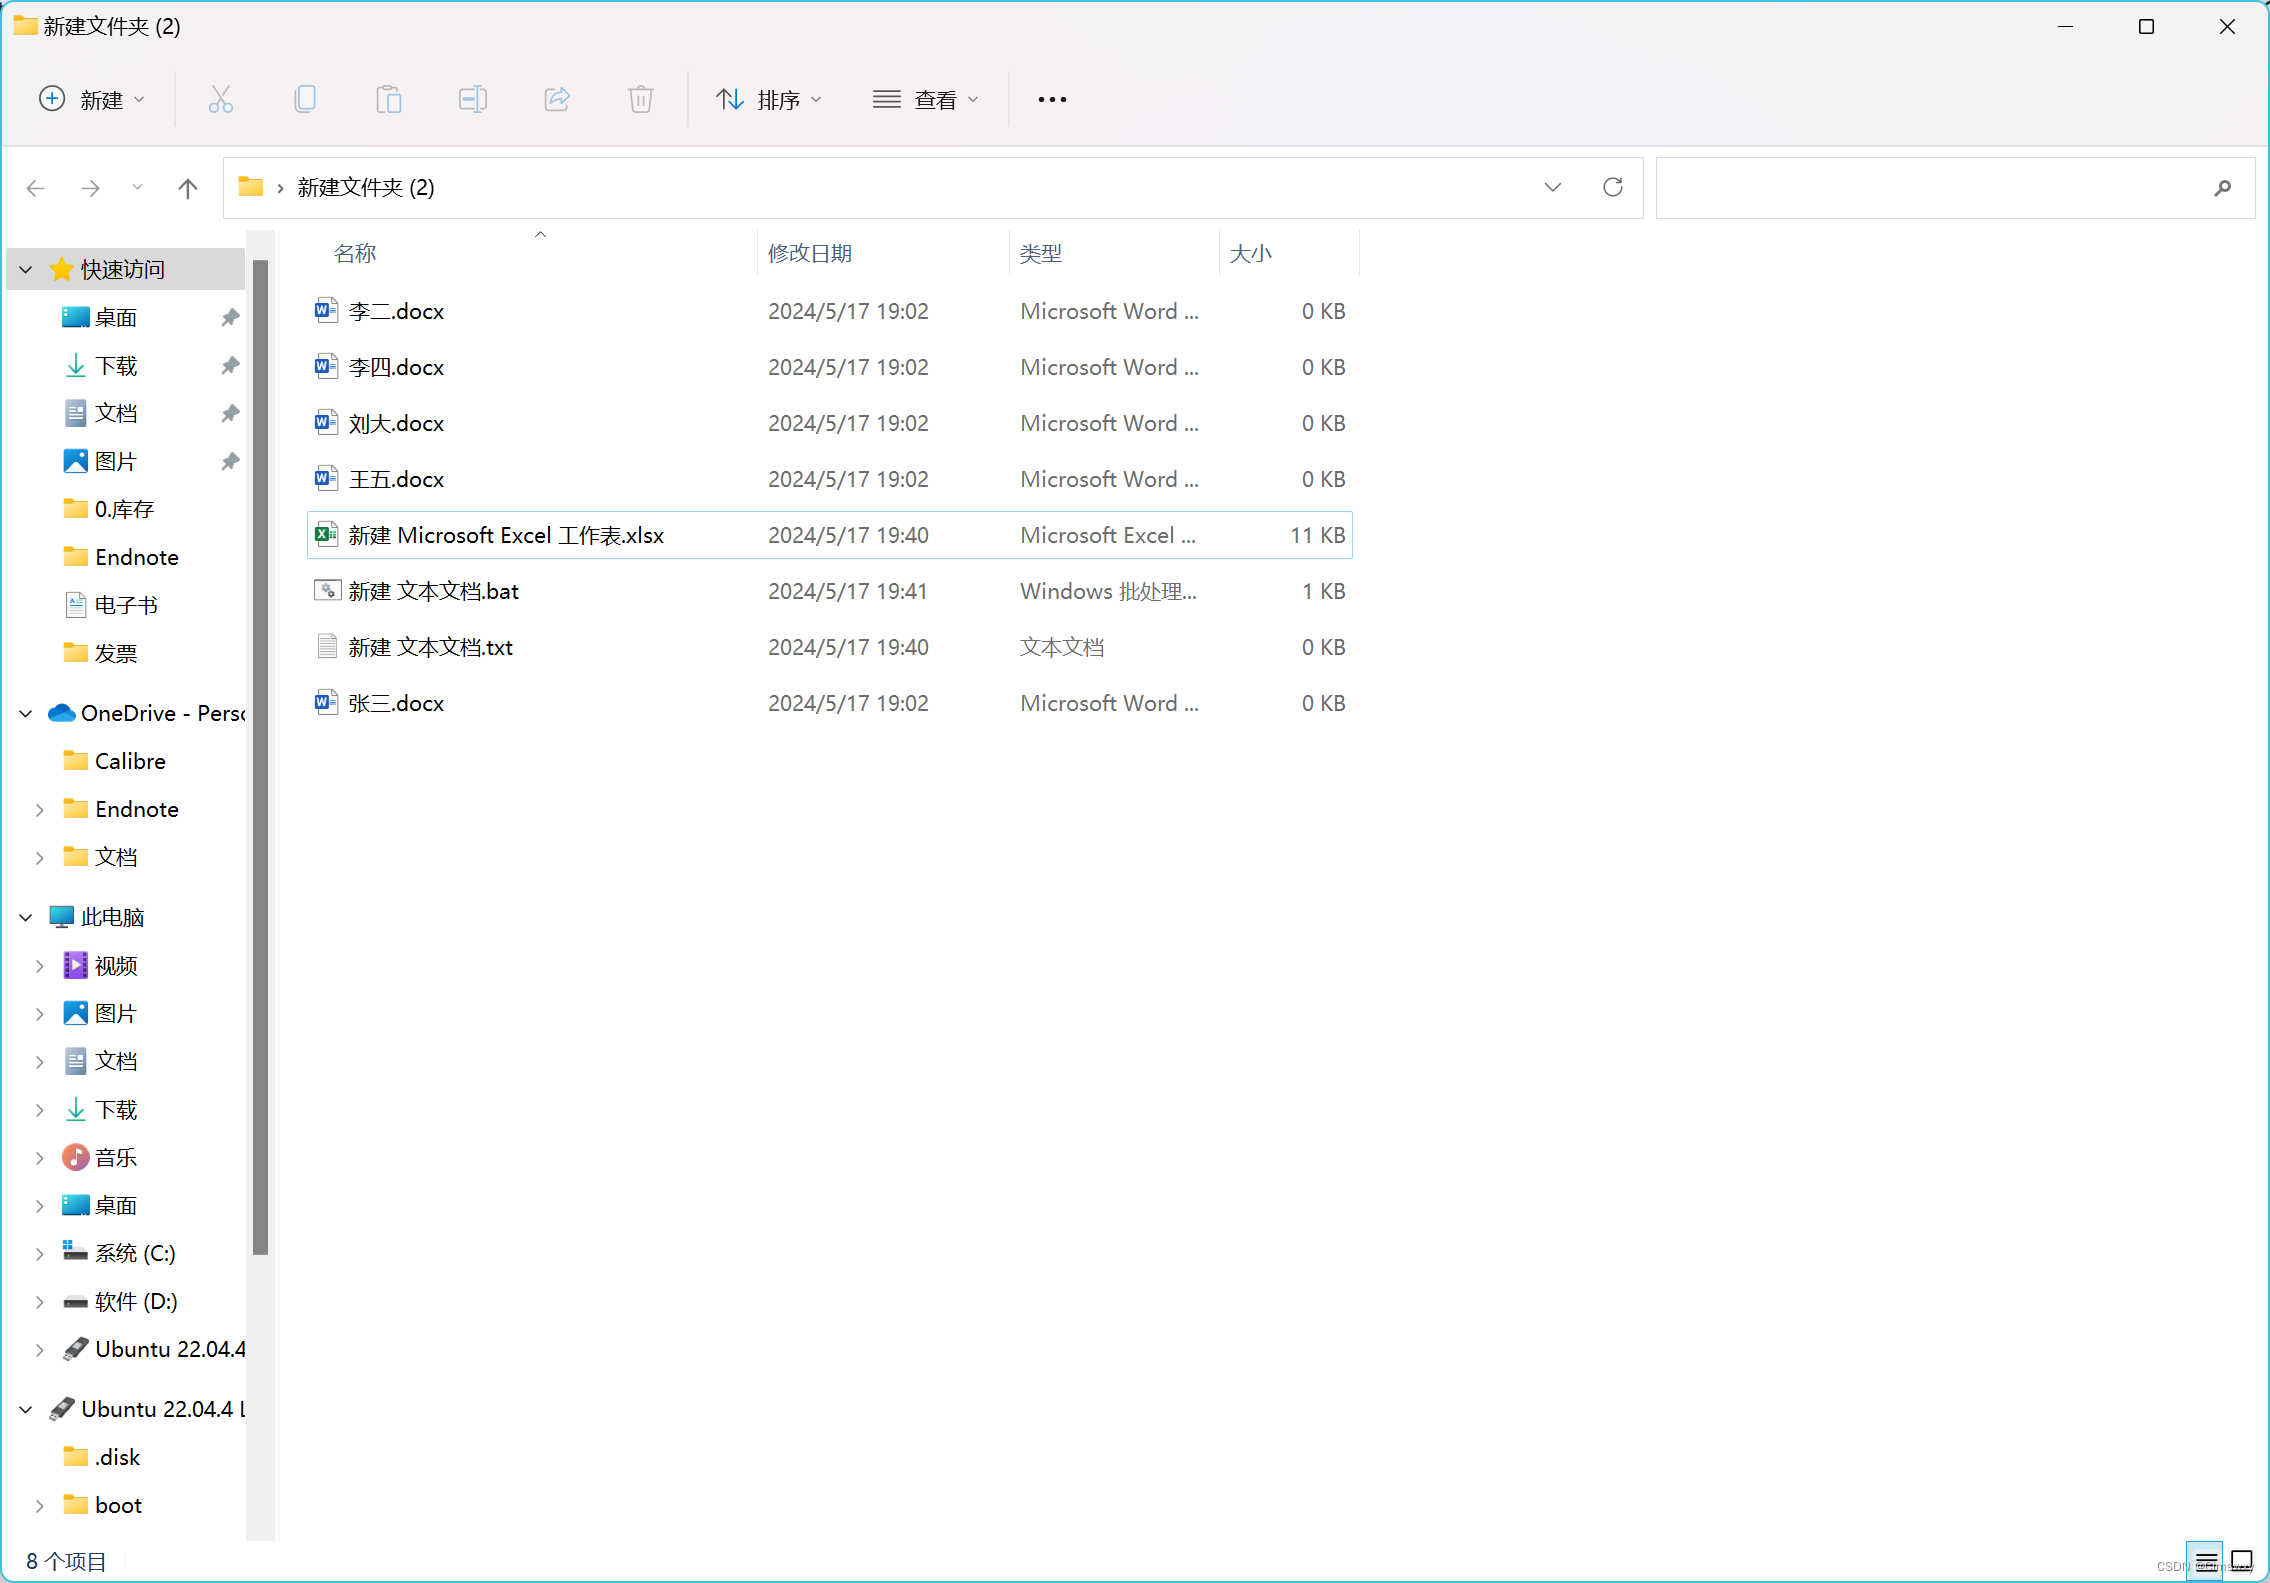Select the file 李四.docx

(829, 367)
